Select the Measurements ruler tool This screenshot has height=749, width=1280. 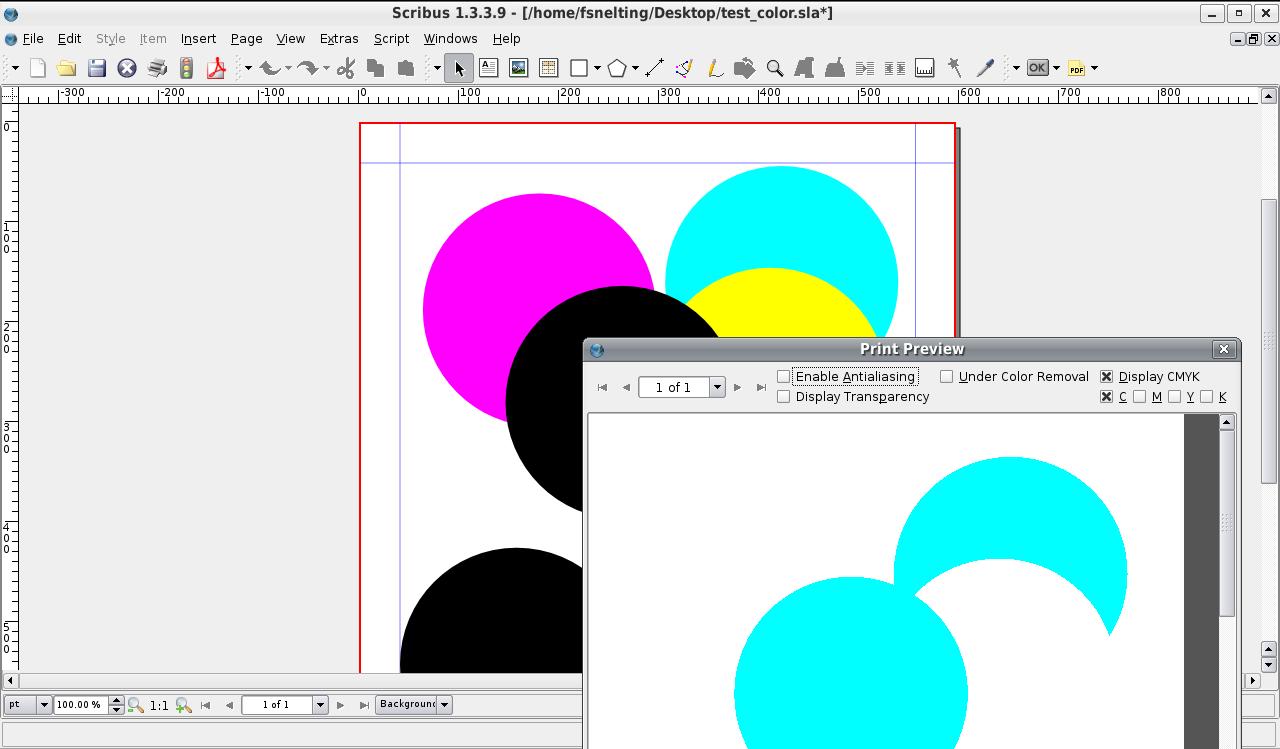click(925, 68)
